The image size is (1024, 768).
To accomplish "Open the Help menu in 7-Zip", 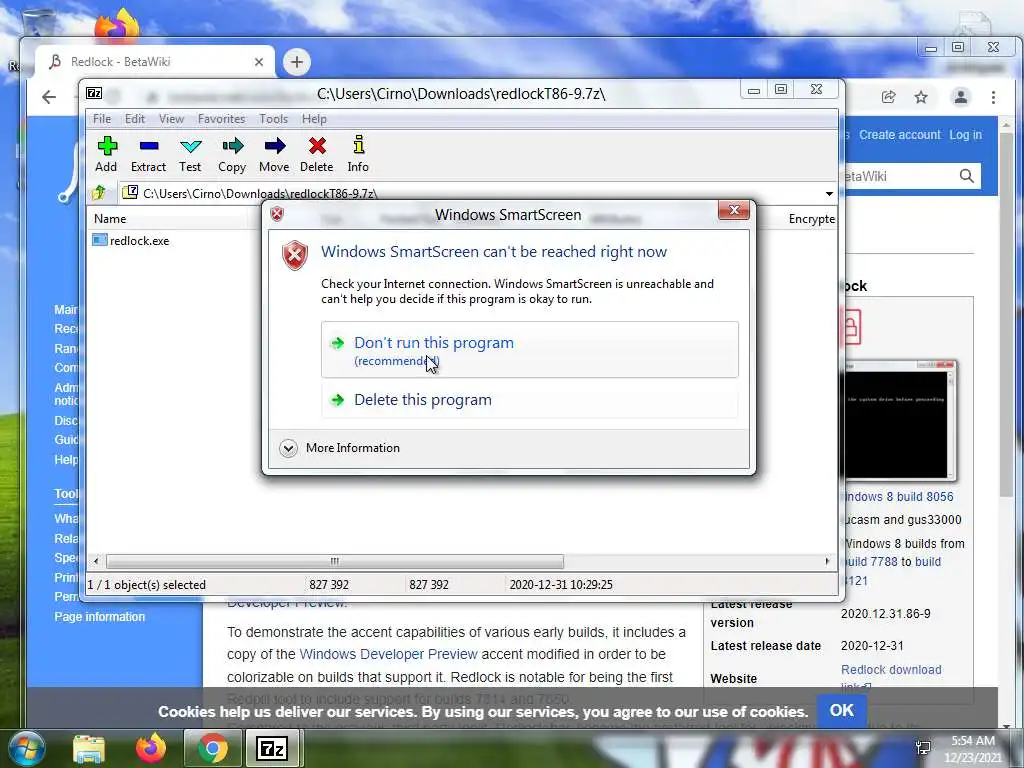I will (x=314, y=119).
